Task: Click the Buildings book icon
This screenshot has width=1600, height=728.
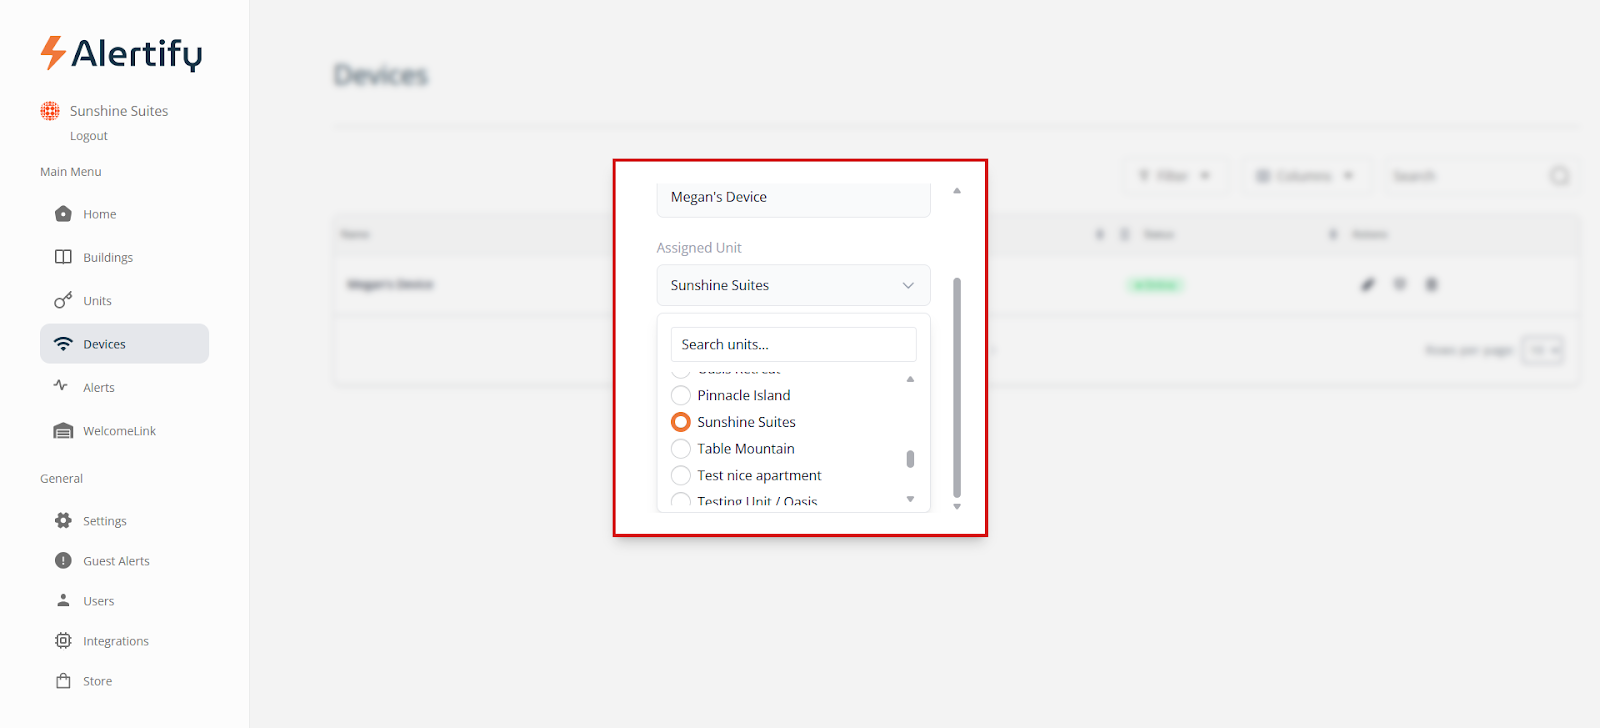Action: point(63,257)
